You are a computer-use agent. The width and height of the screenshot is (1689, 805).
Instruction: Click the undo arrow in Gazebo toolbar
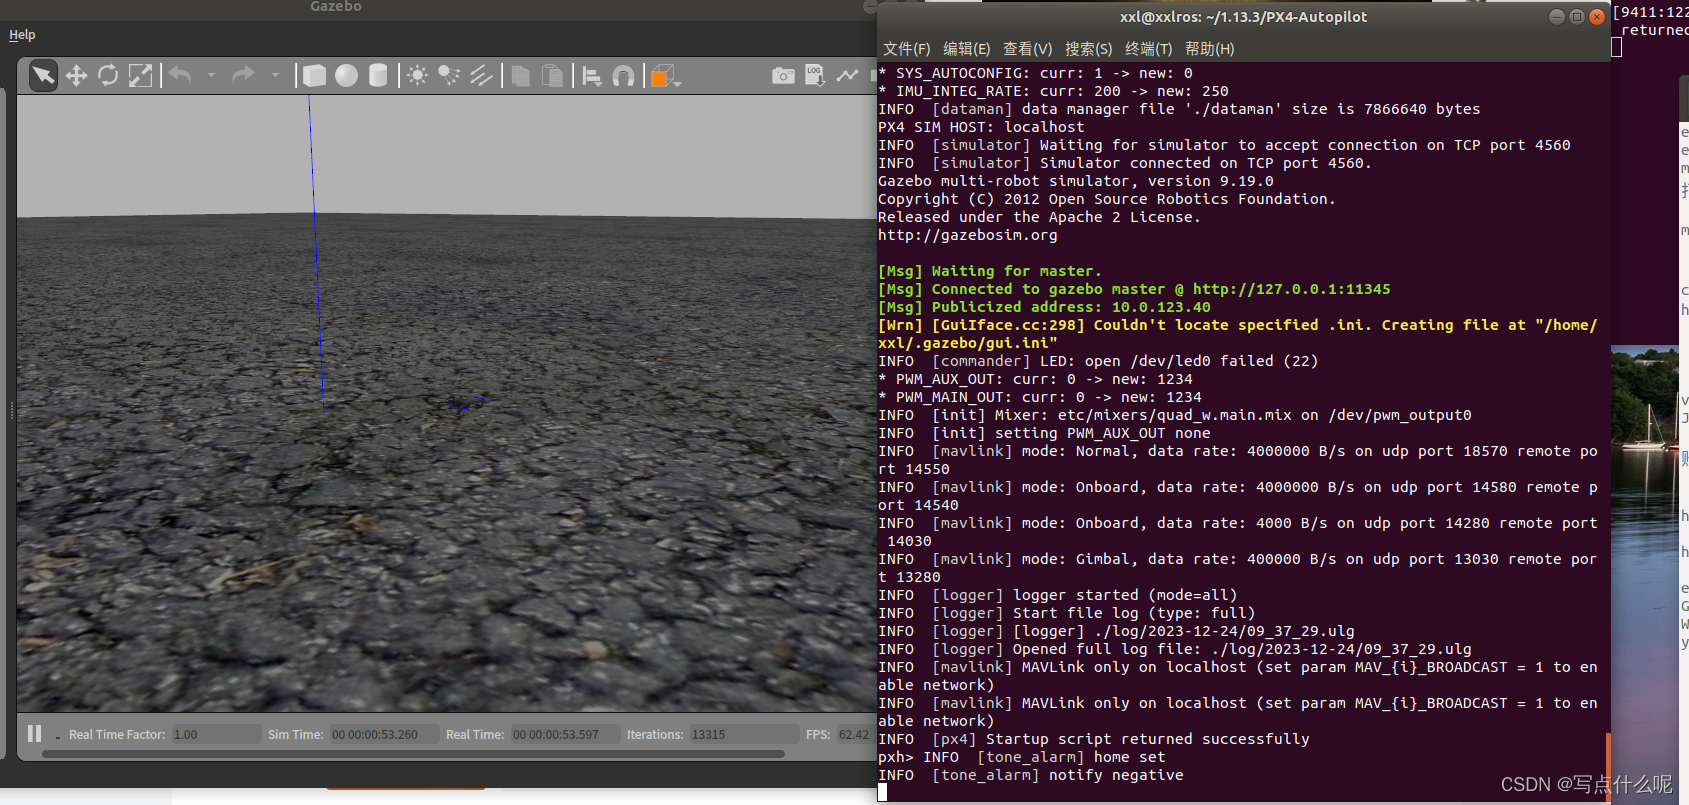tap(180, 75)
